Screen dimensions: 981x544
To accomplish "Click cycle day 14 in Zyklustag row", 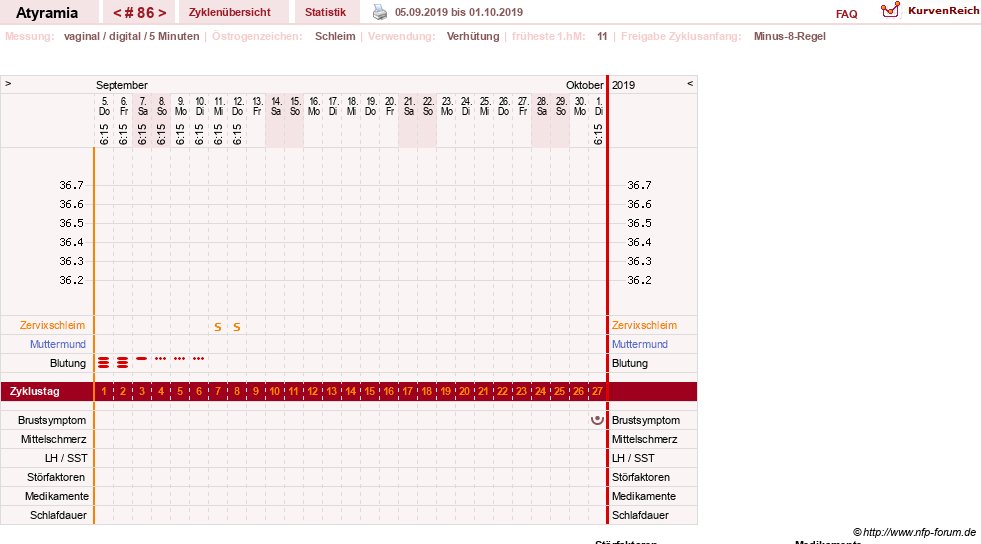I will 350,391.
